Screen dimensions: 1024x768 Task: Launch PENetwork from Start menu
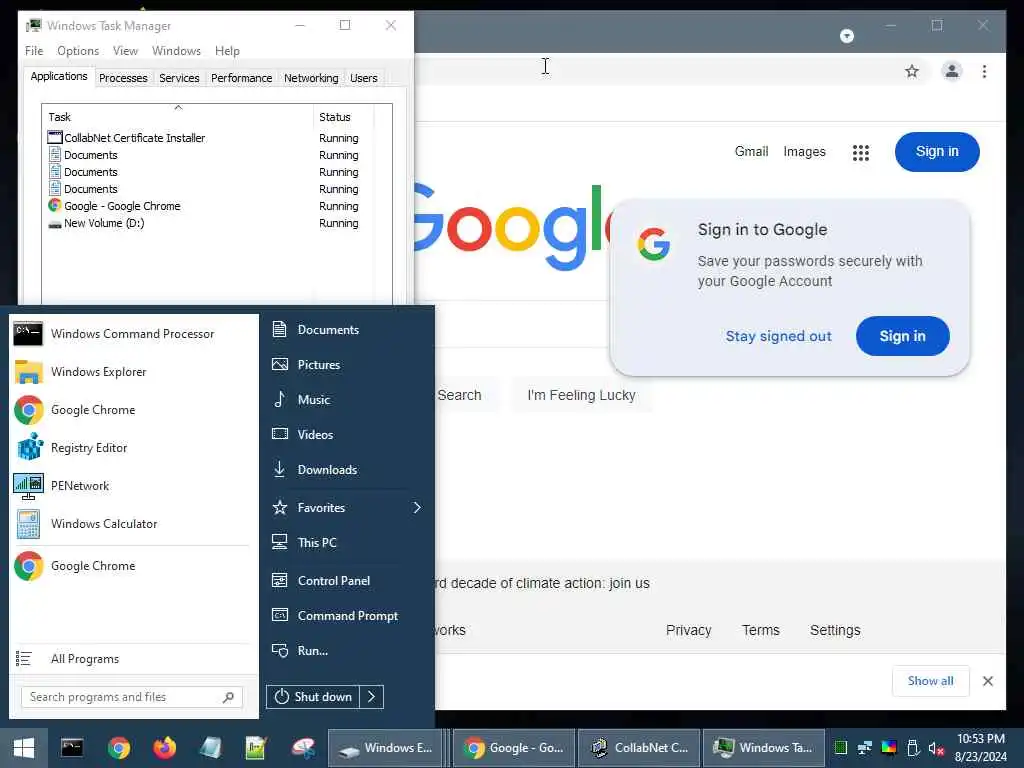point(133,486)
